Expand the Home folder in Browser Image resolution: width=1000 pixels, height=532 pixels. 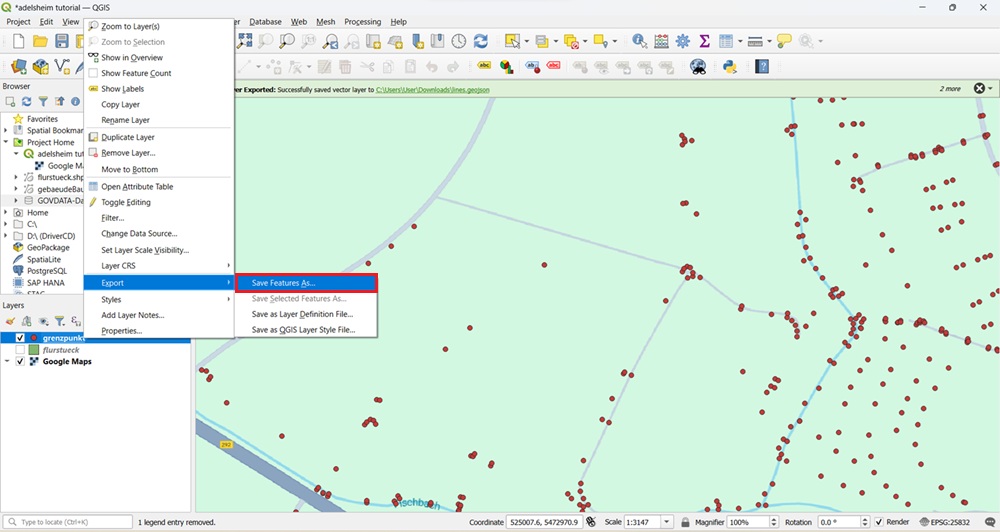[x=7, y=213]
